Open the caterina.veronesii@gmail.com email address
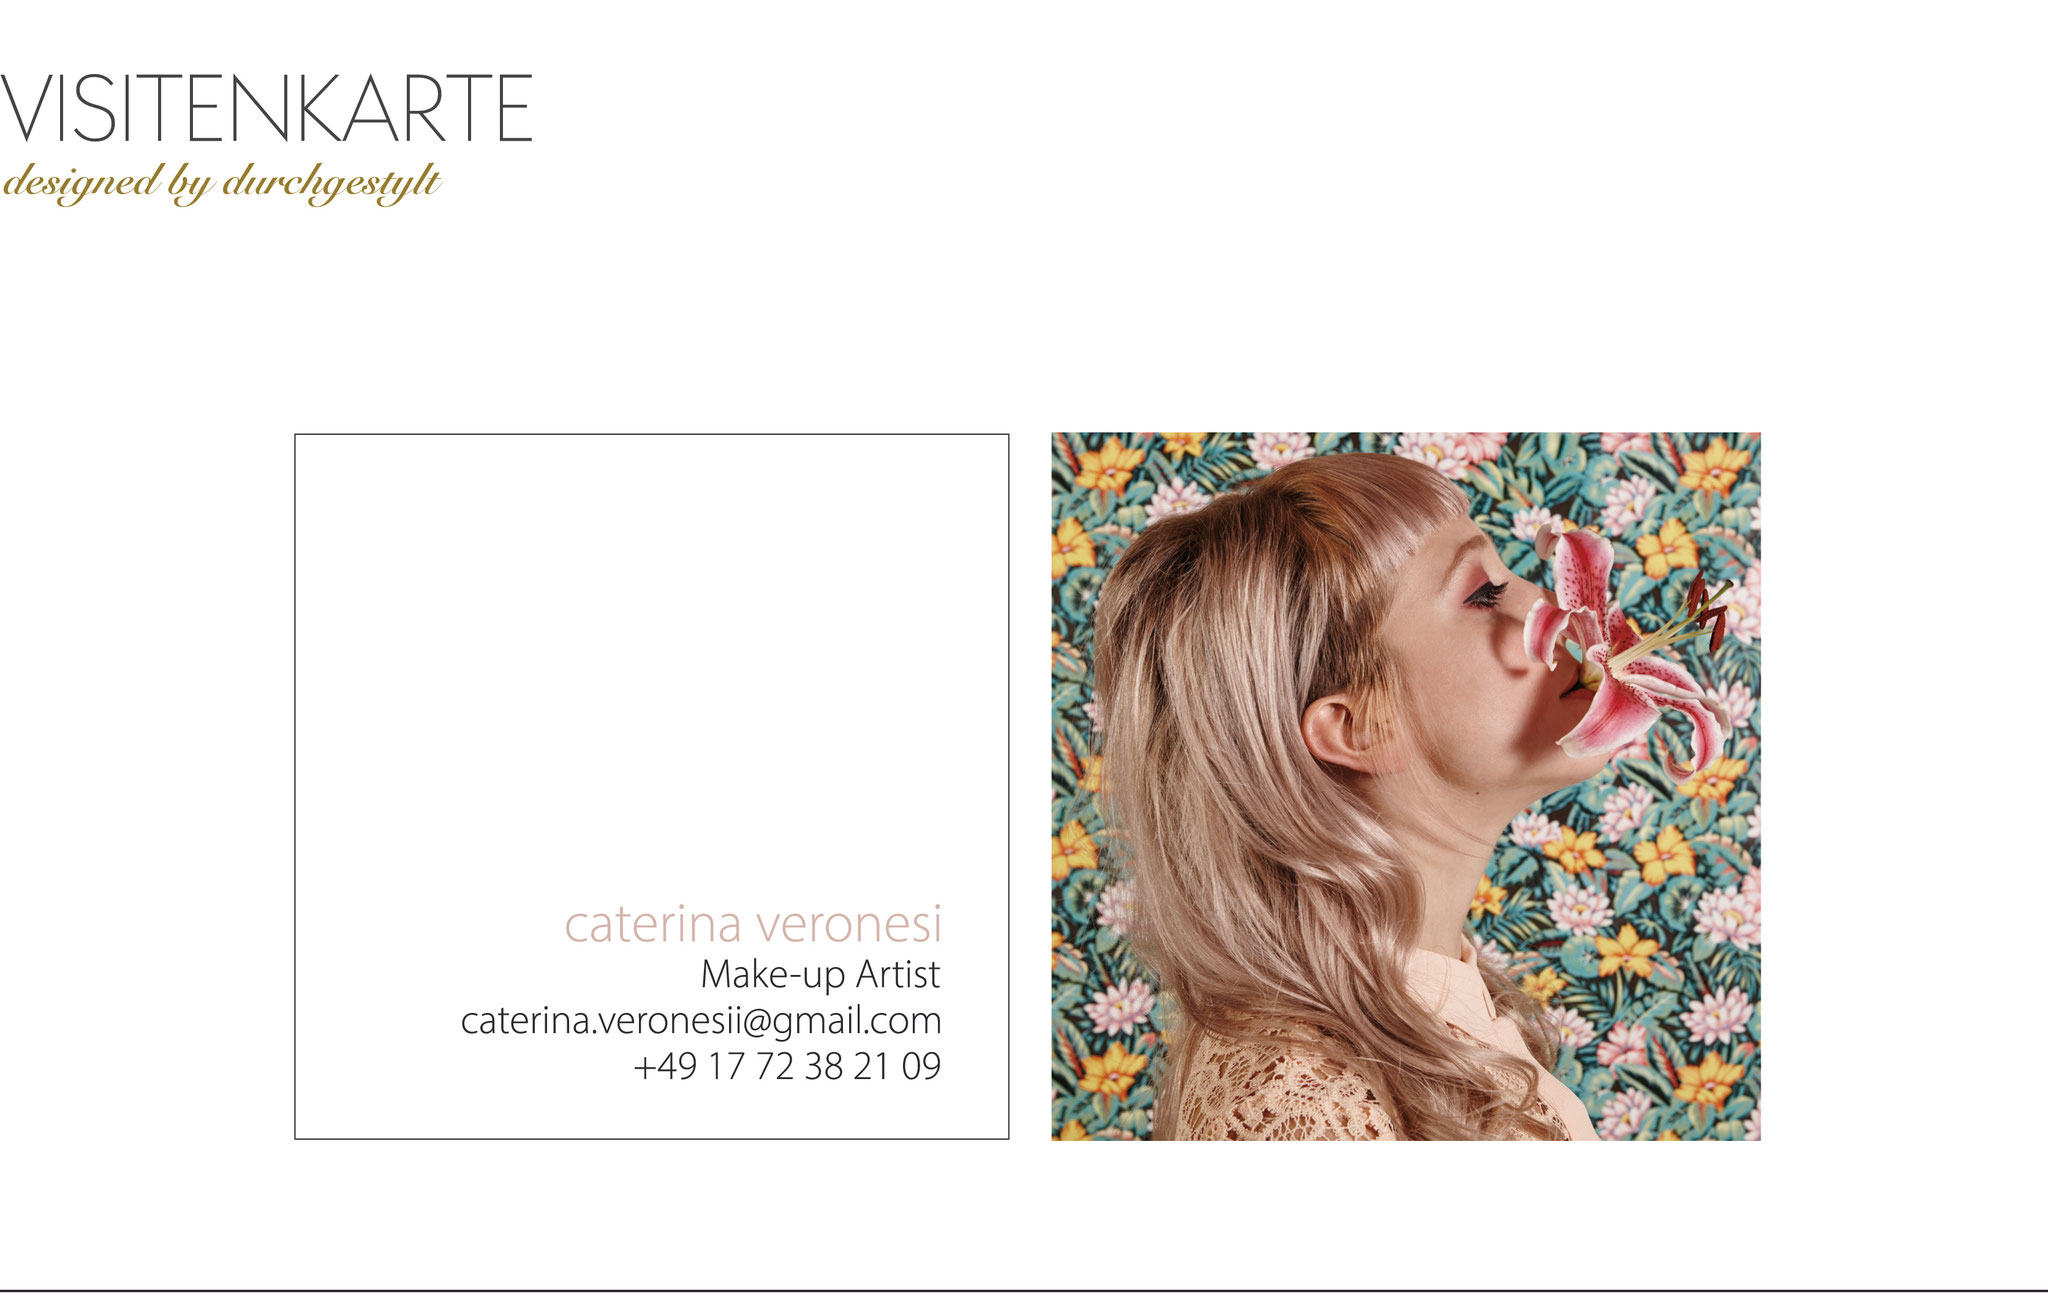The width and height of the screenshot is (2048, 1302). pos(701,1022)
